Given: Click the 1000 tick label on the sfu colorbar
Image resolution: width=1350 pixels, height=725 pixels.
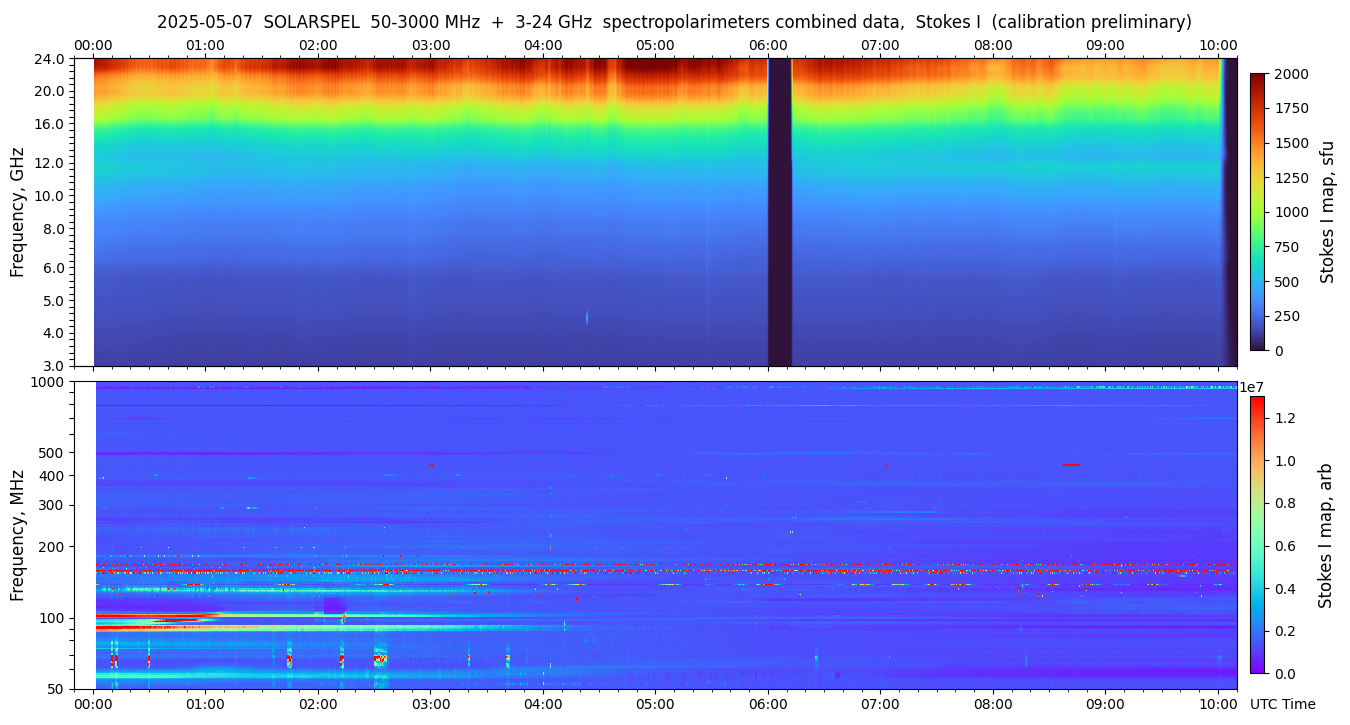Looking at the screenshot, I should pyautogui.click(x=1292, y=212).
